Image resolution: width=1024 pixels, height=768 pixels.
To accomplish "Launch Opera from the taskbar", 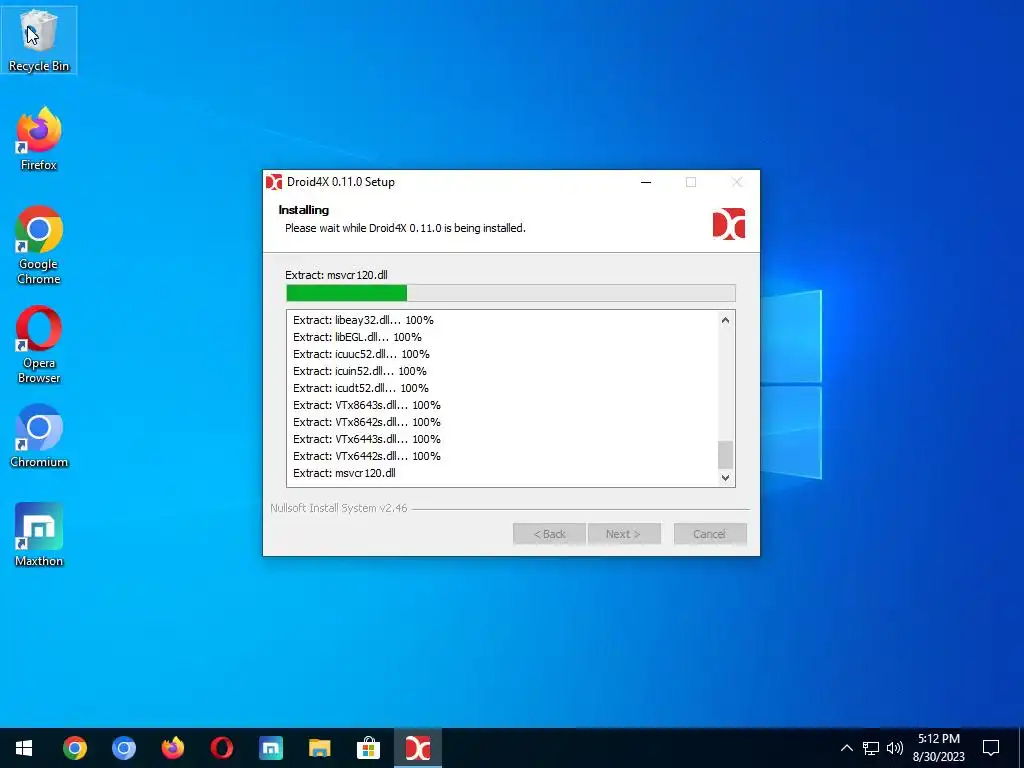I will tap(221, 748).
